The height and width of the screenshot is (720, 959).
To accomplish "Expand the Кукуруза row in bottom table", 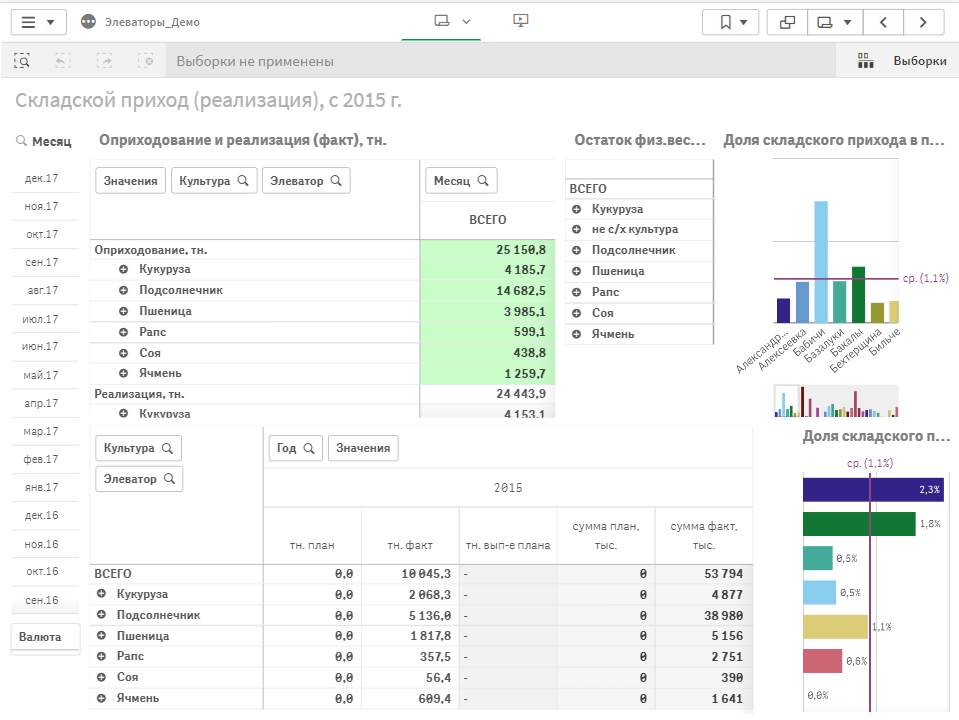I will pyautogui.click(x=101, y=594).
